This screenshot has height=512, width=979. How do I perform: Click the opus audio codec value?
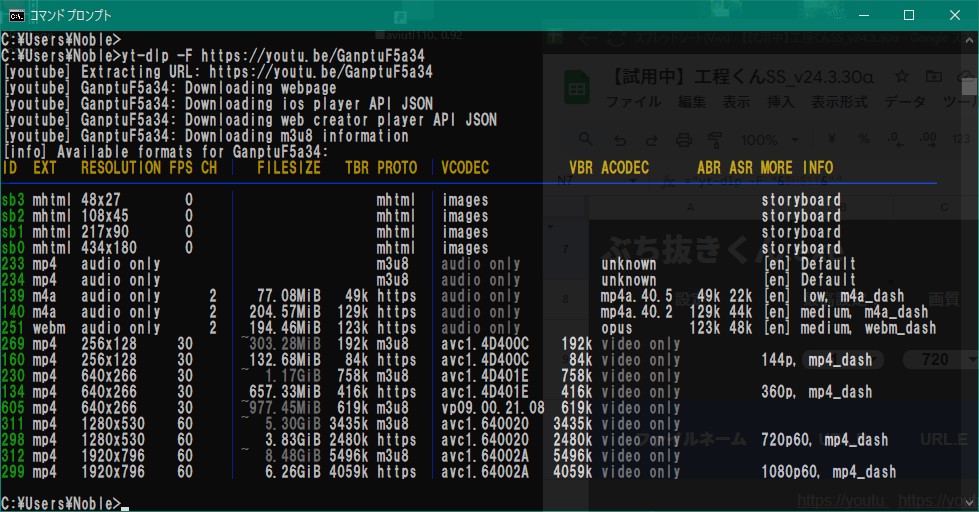[x=617, y=328]
